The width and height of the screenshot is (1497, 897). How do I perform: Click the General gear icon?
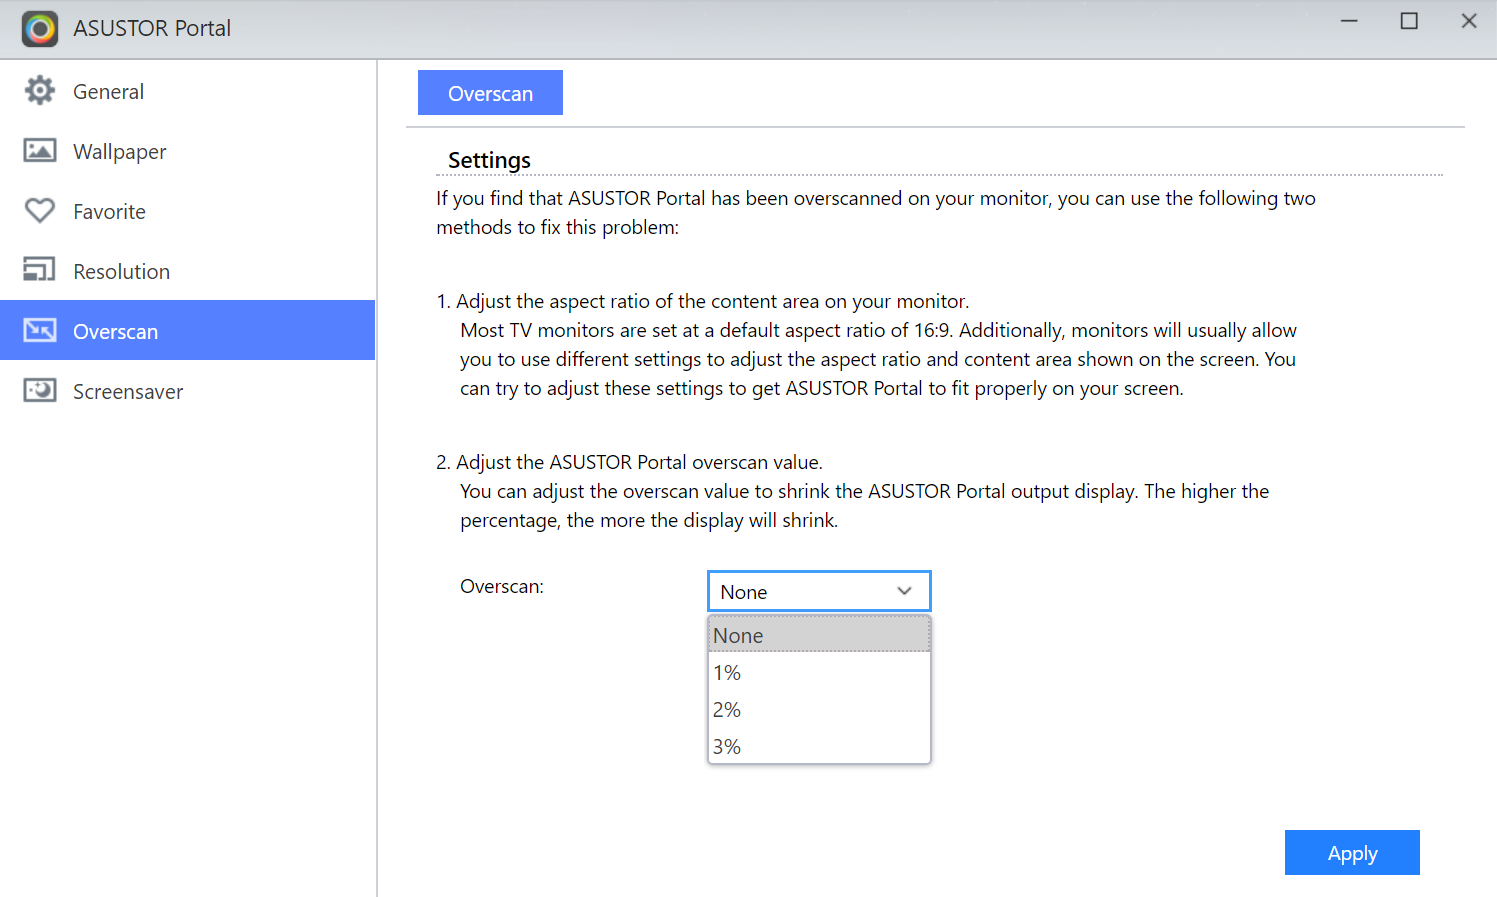click(40, 91)
